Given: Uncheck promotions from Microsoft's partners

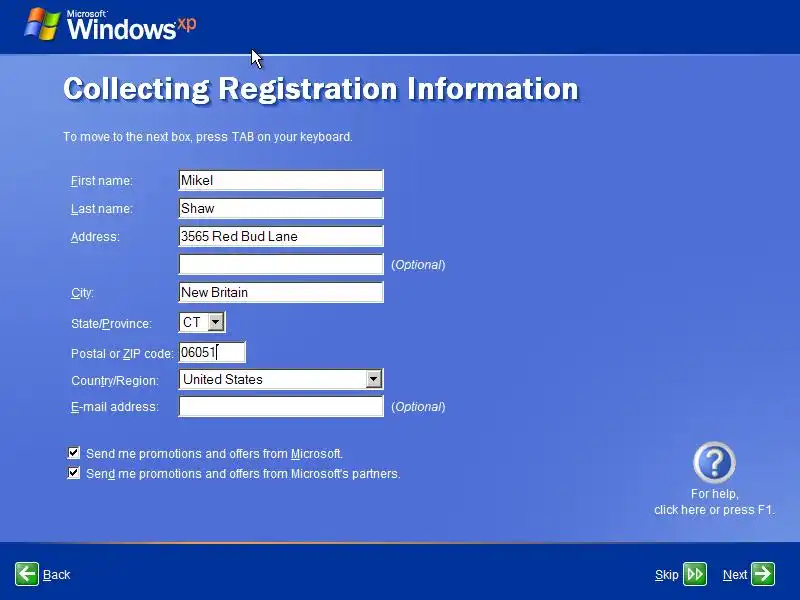Looking at the screenshot, I should coord(73,473).
